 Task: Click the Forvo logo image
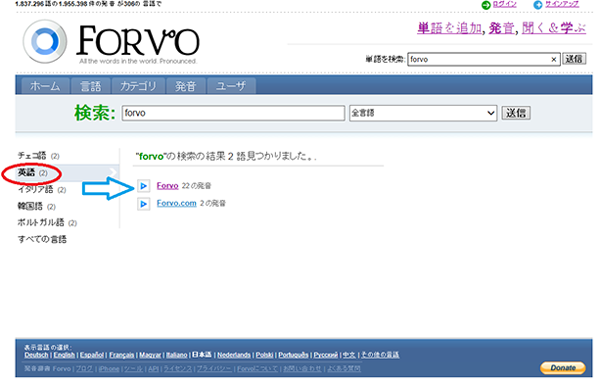tap(111, 42)
